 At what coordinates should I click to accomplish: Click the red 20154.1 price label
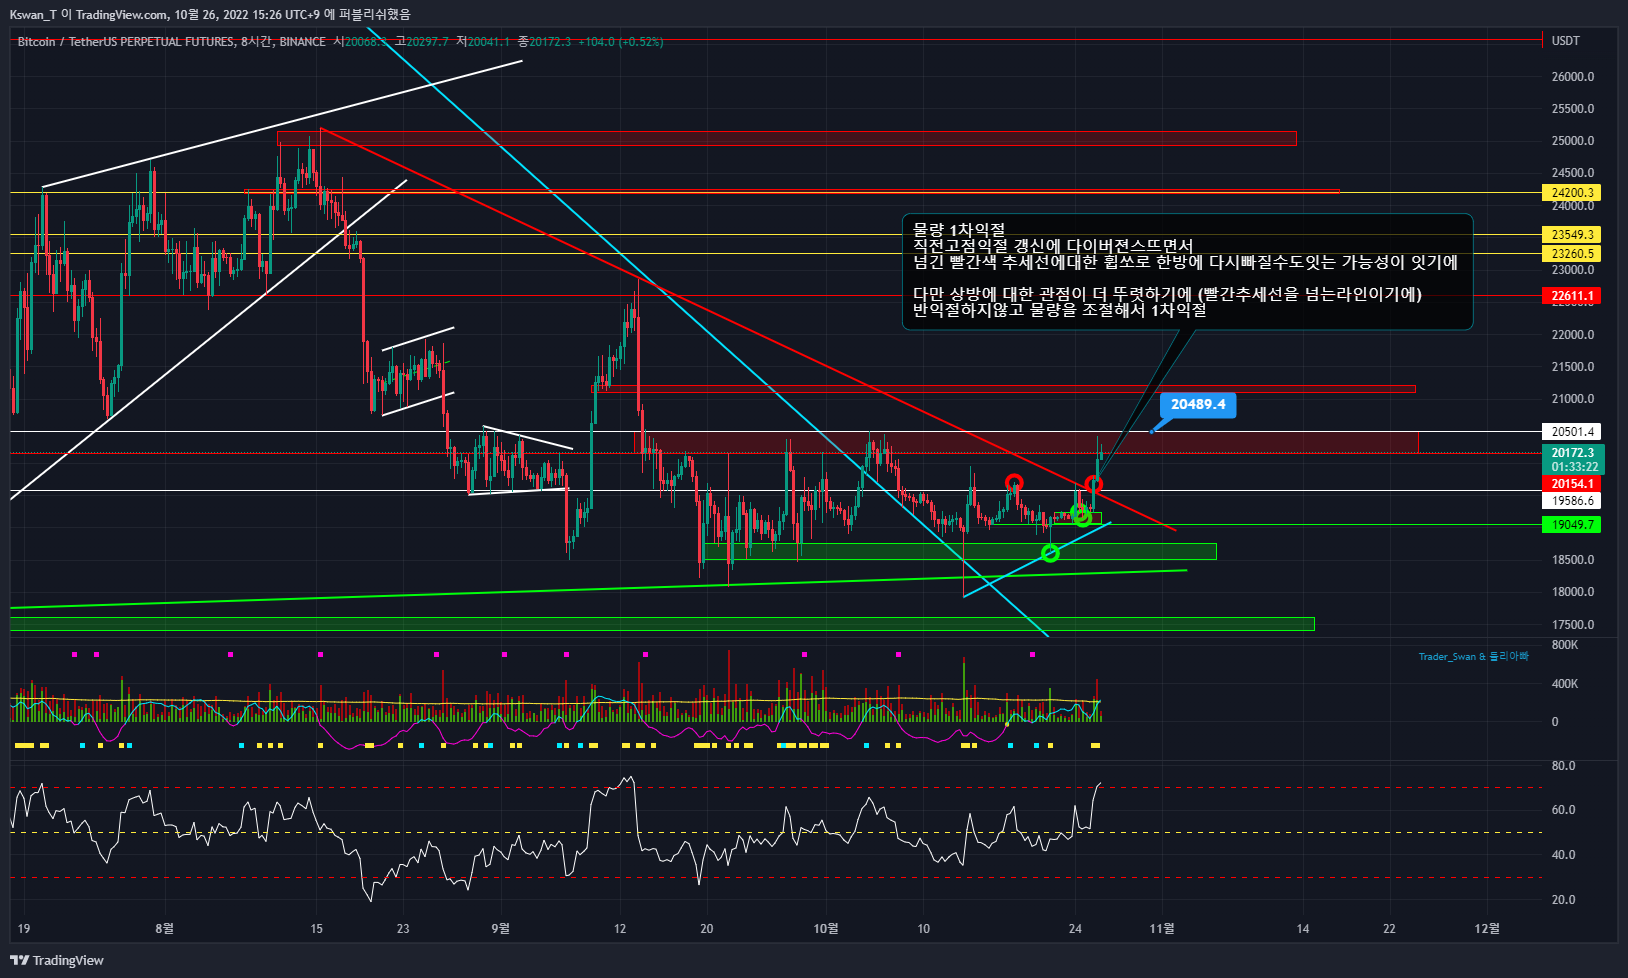tap(1573, 484)
